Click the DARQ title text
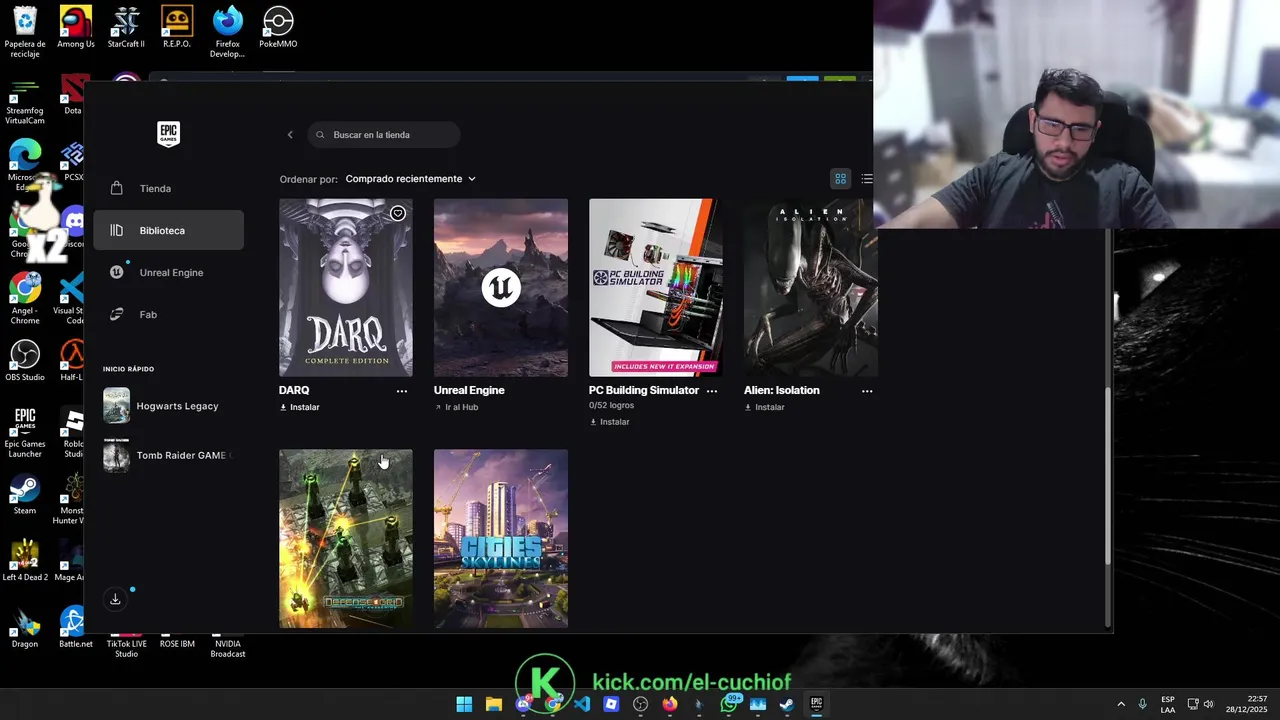 click(x=294, y=390)
